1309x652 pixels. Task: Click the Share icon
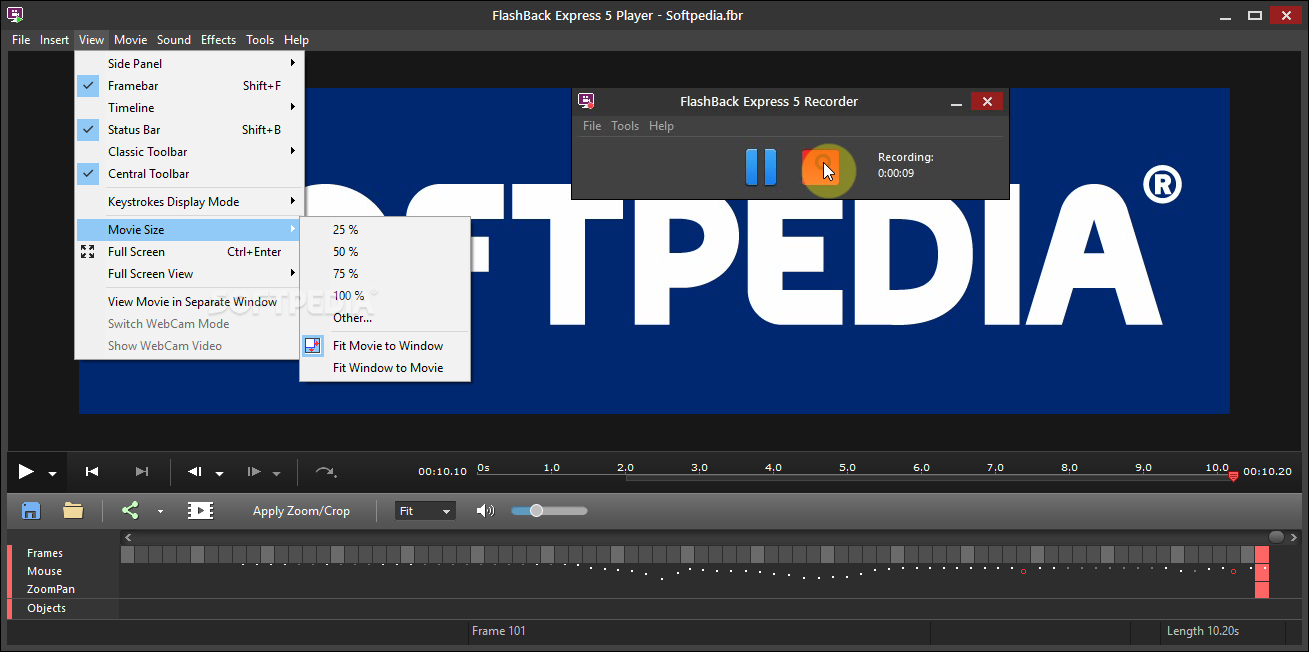[x=130, y=511]
